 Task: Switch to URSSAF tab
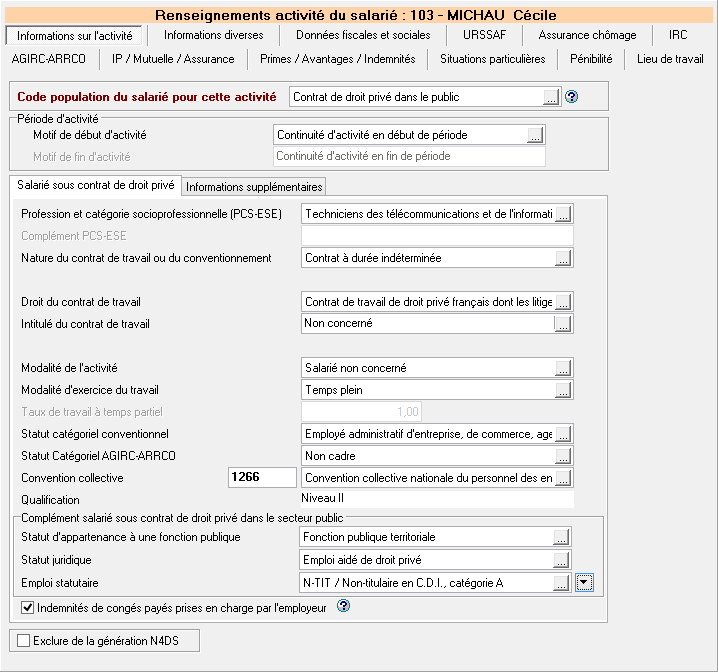click(483, 35)
